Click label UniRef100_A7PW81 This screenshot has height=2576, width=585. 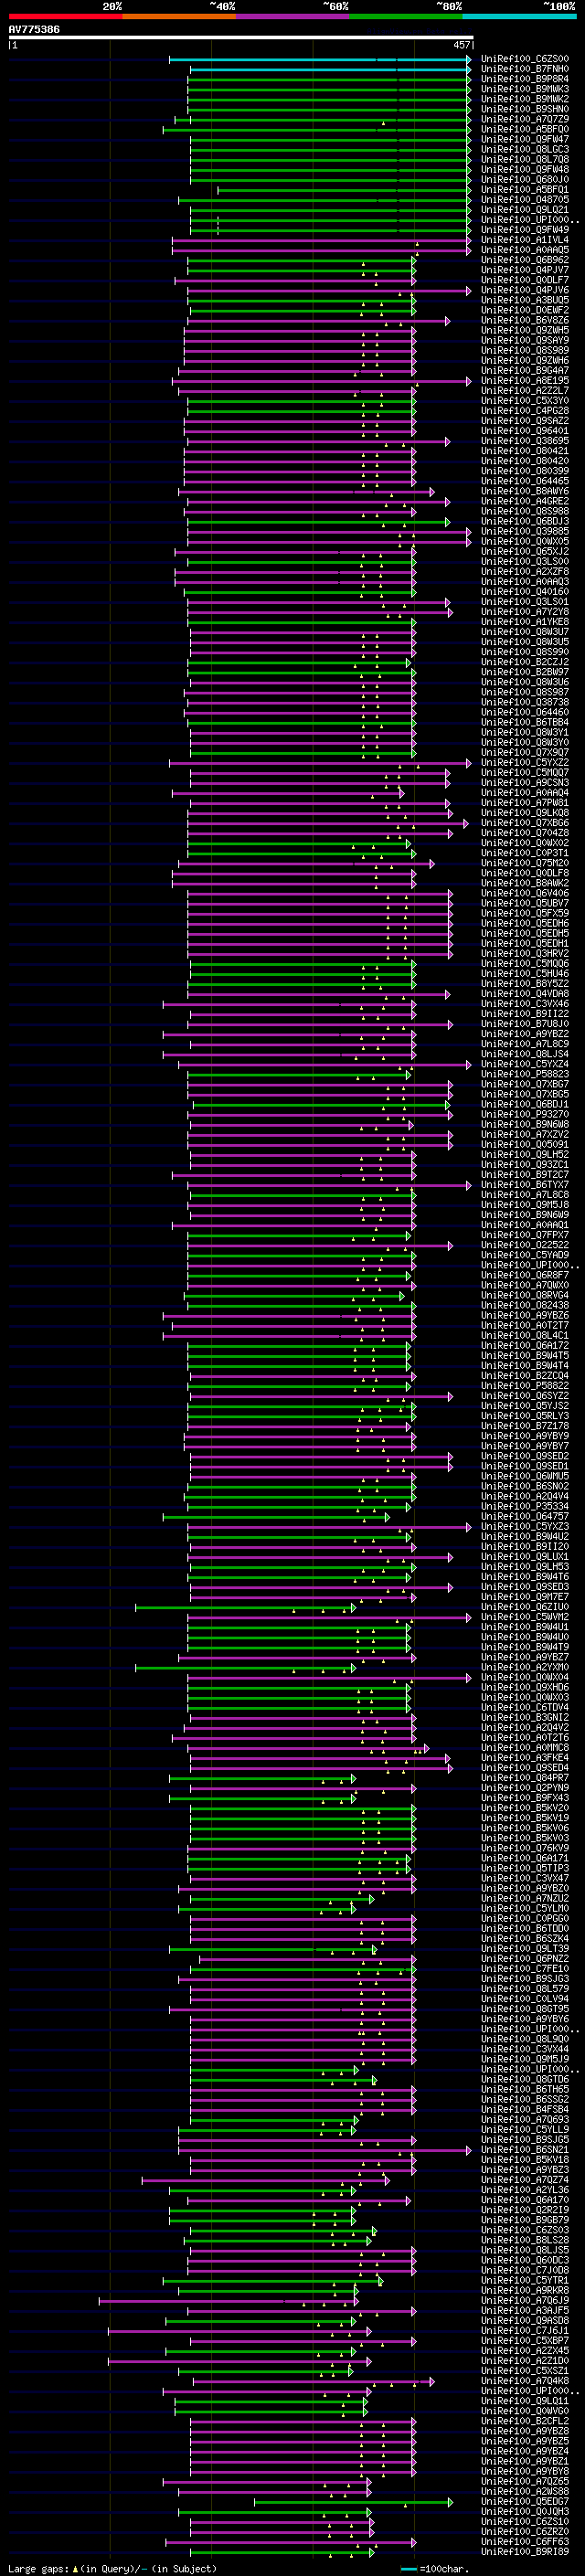coord(524,803)
